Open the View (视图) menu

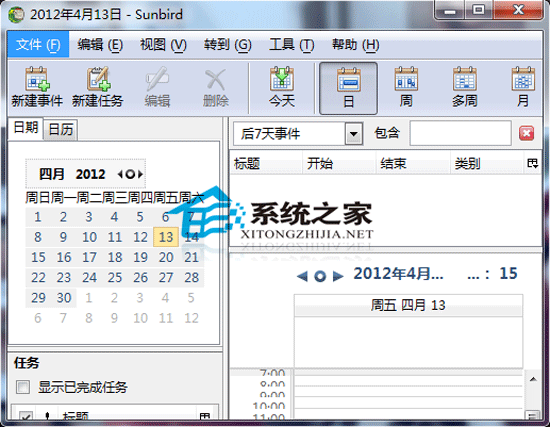[163, 45]
